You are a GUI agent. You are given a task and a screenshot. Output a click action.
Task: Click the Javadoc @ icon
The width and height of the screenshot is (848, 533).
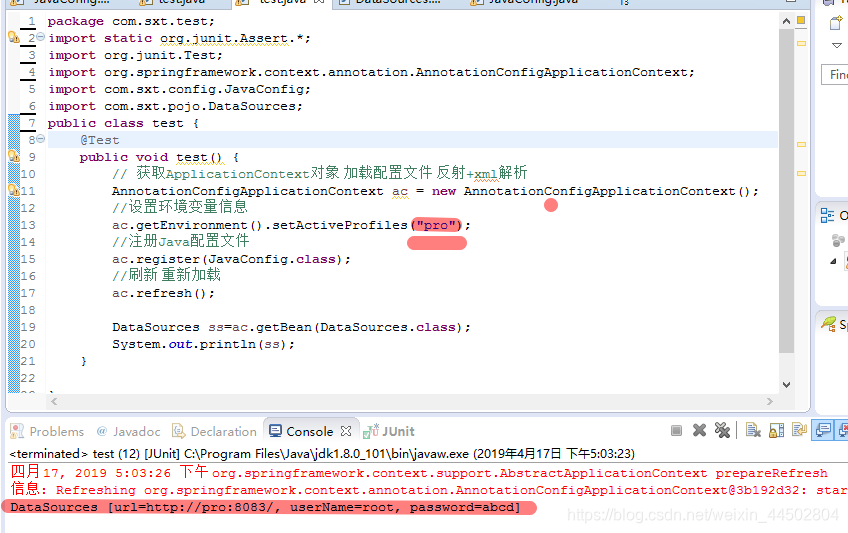102,431
